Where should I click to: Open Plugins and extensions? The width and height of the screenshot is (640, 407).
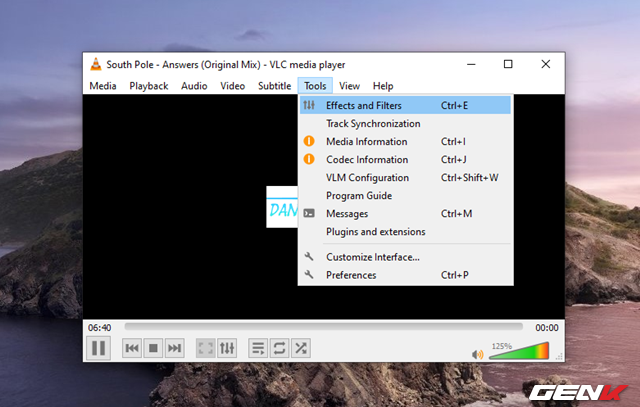click(405, 231)
